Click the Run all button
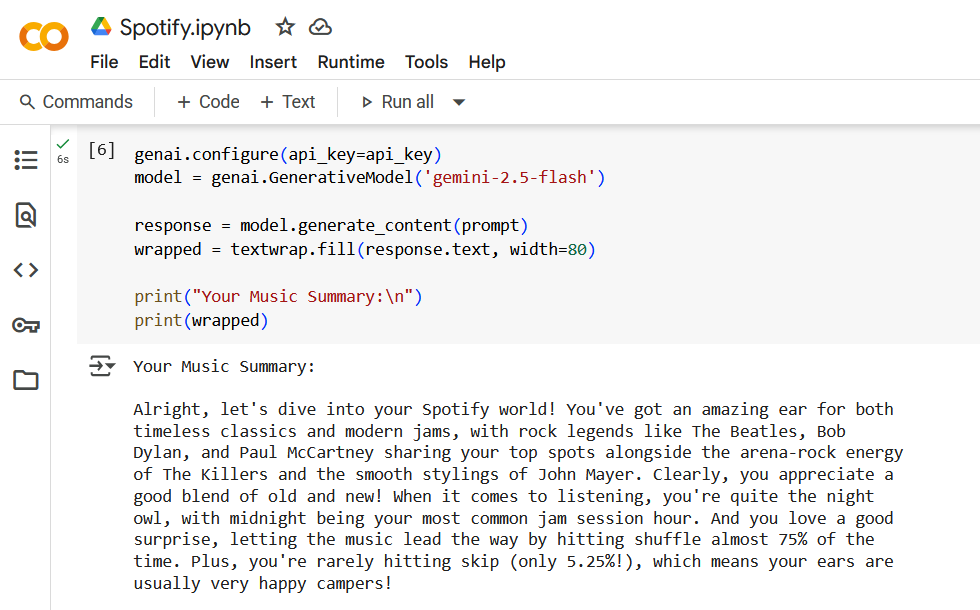Screen dimensions: 980x610 (398, 102)
